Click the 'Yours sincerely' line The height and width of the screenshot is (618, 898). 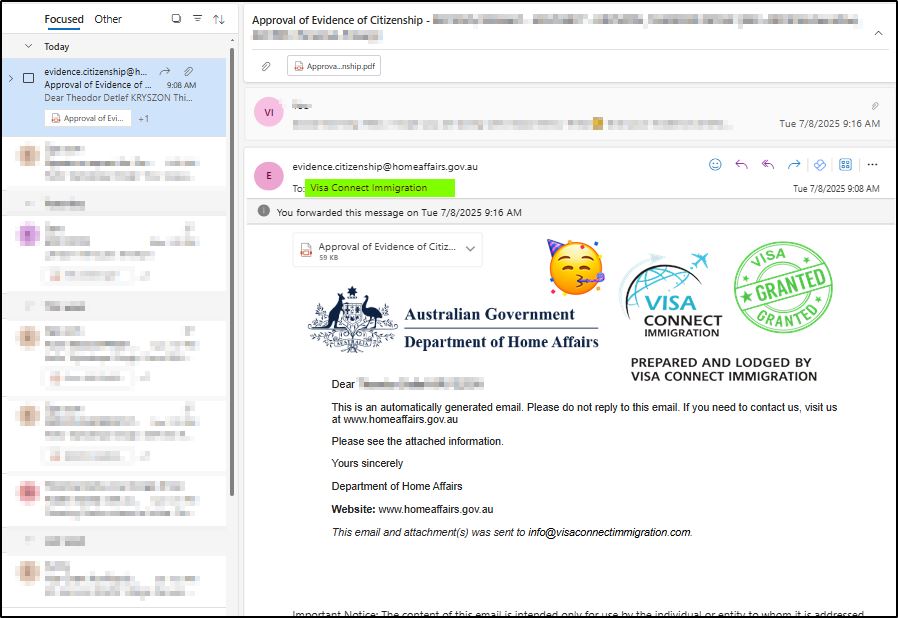[367, 463]
